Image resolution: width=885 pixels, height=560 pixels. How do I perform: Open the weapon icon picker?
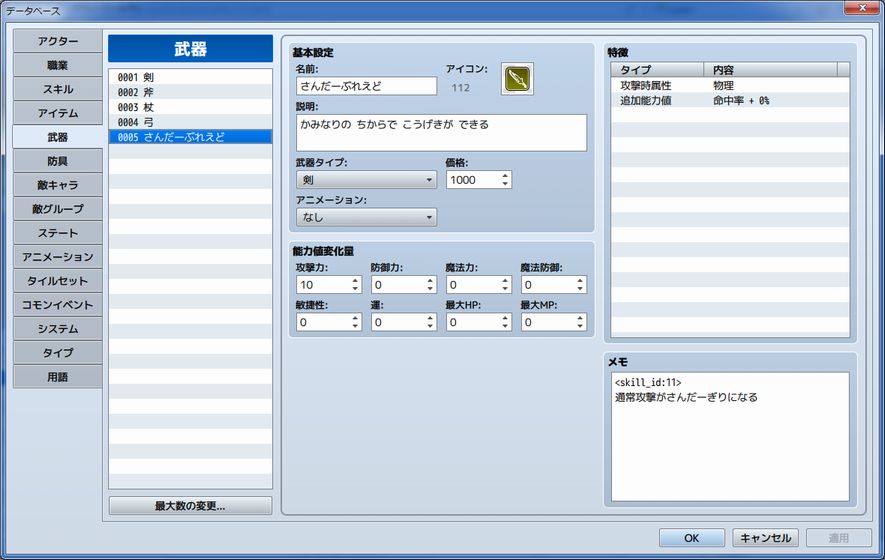click(517, 78)
